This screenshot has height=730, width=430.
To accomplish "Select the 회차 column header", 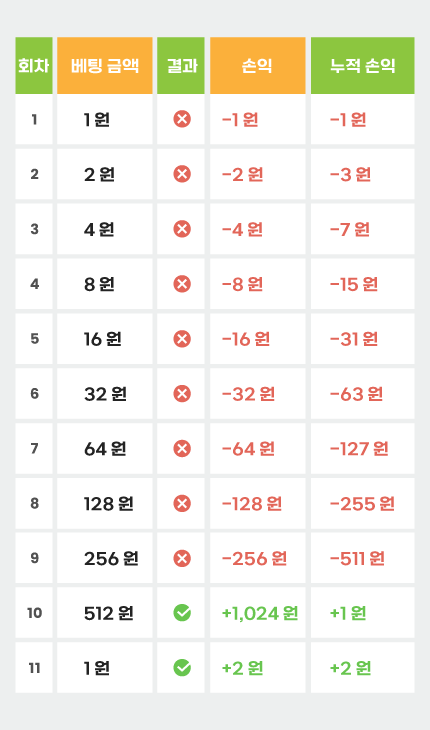I will pos(34,66).
